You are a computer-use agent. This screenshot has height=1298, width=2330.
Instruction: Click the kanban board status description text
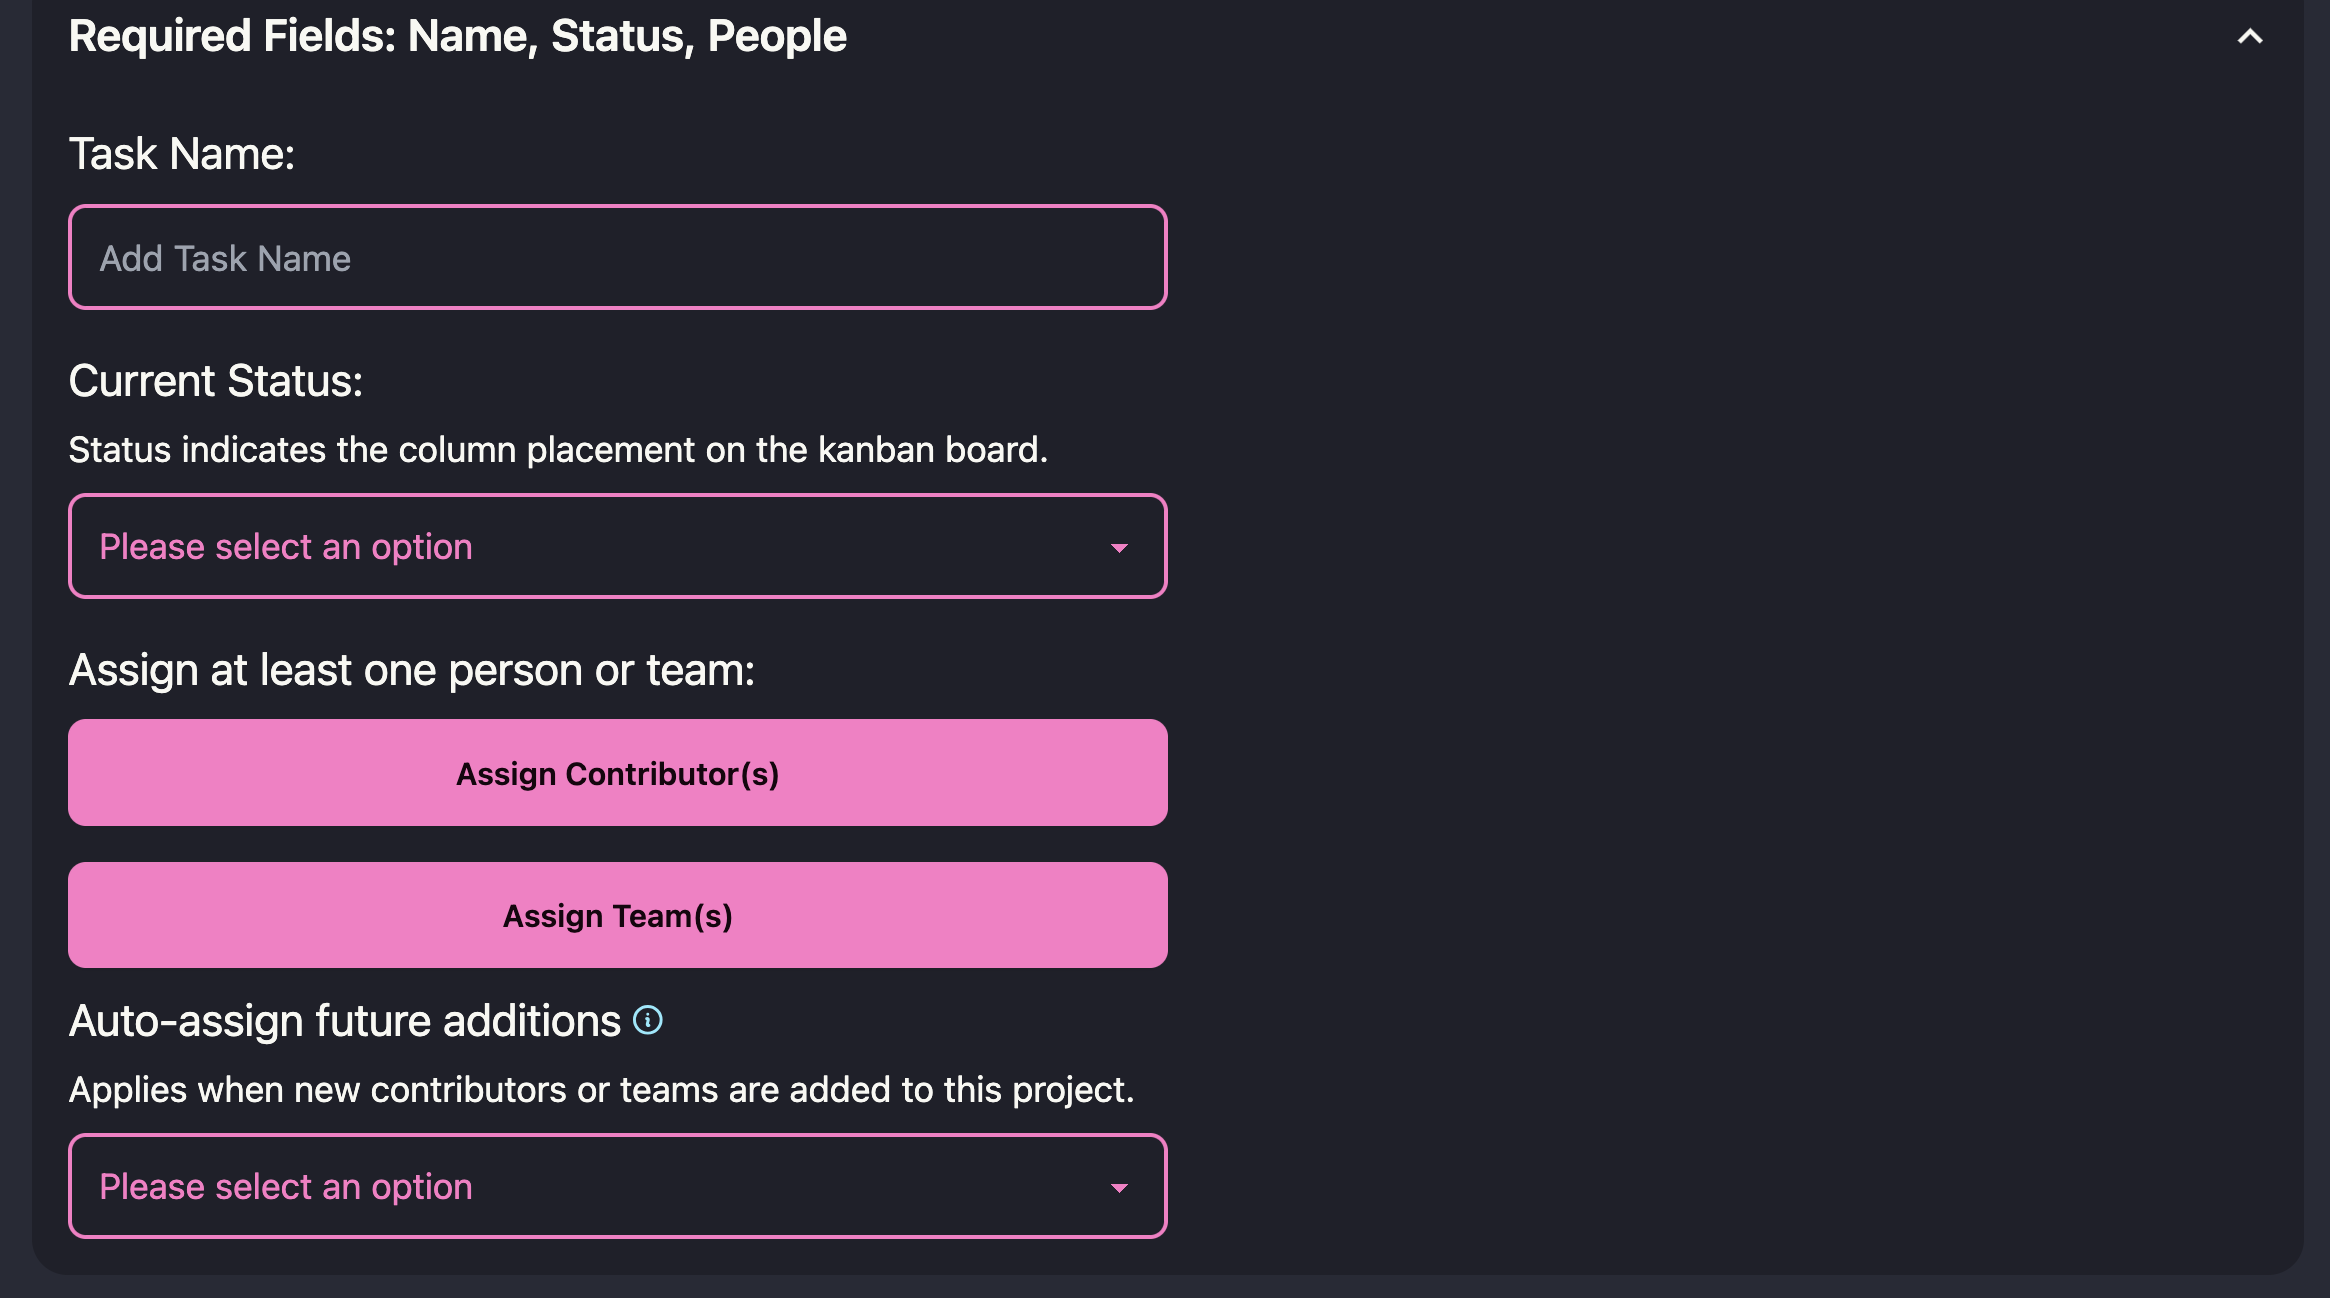coord(557,450)
